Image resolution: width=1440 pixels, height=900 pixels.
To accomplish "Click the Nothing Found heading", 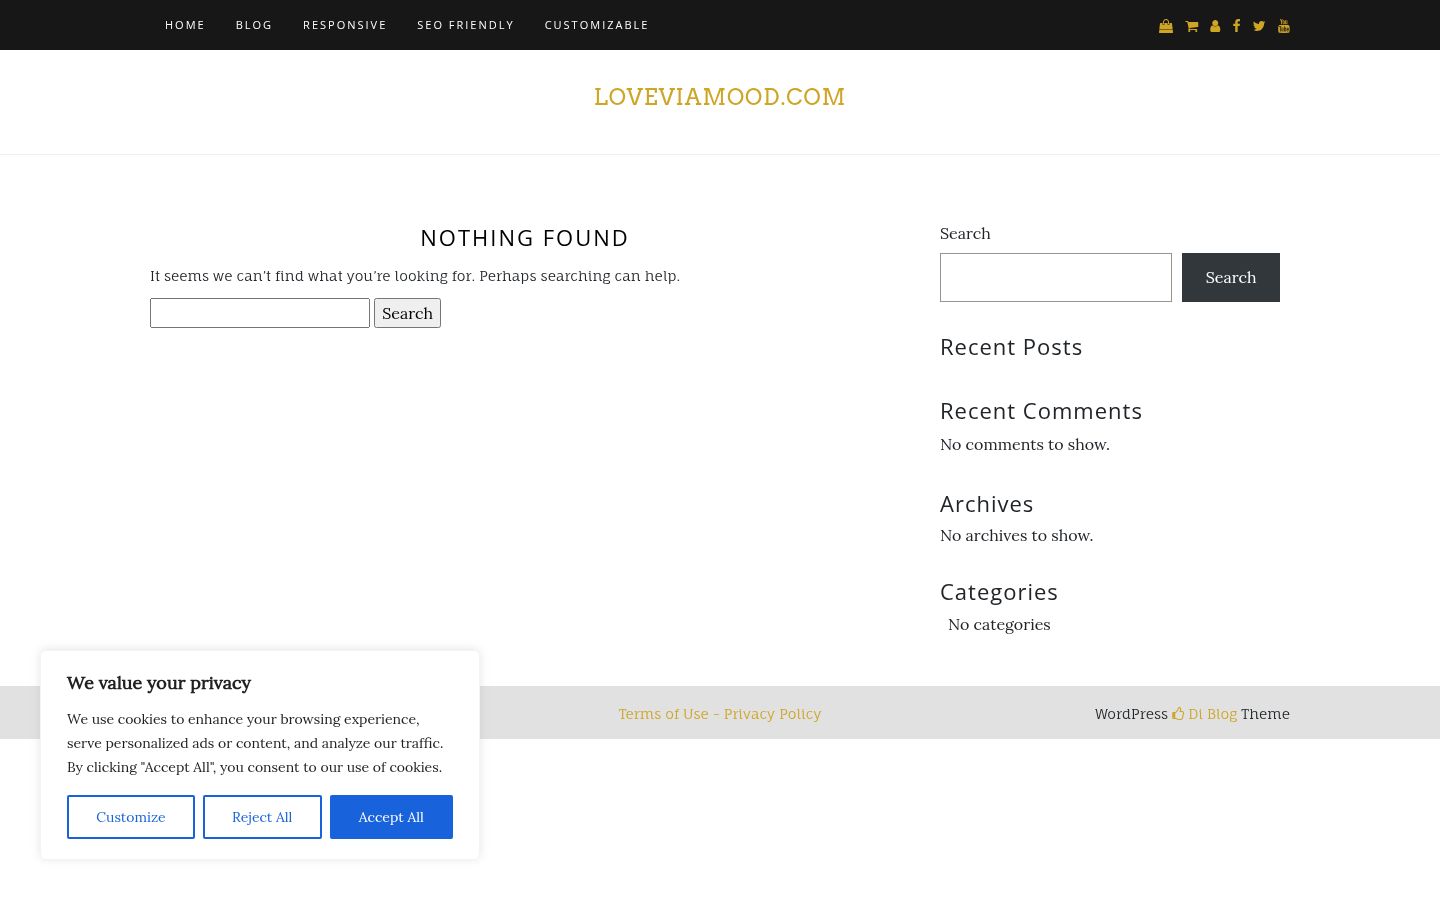I will (524, 238).
